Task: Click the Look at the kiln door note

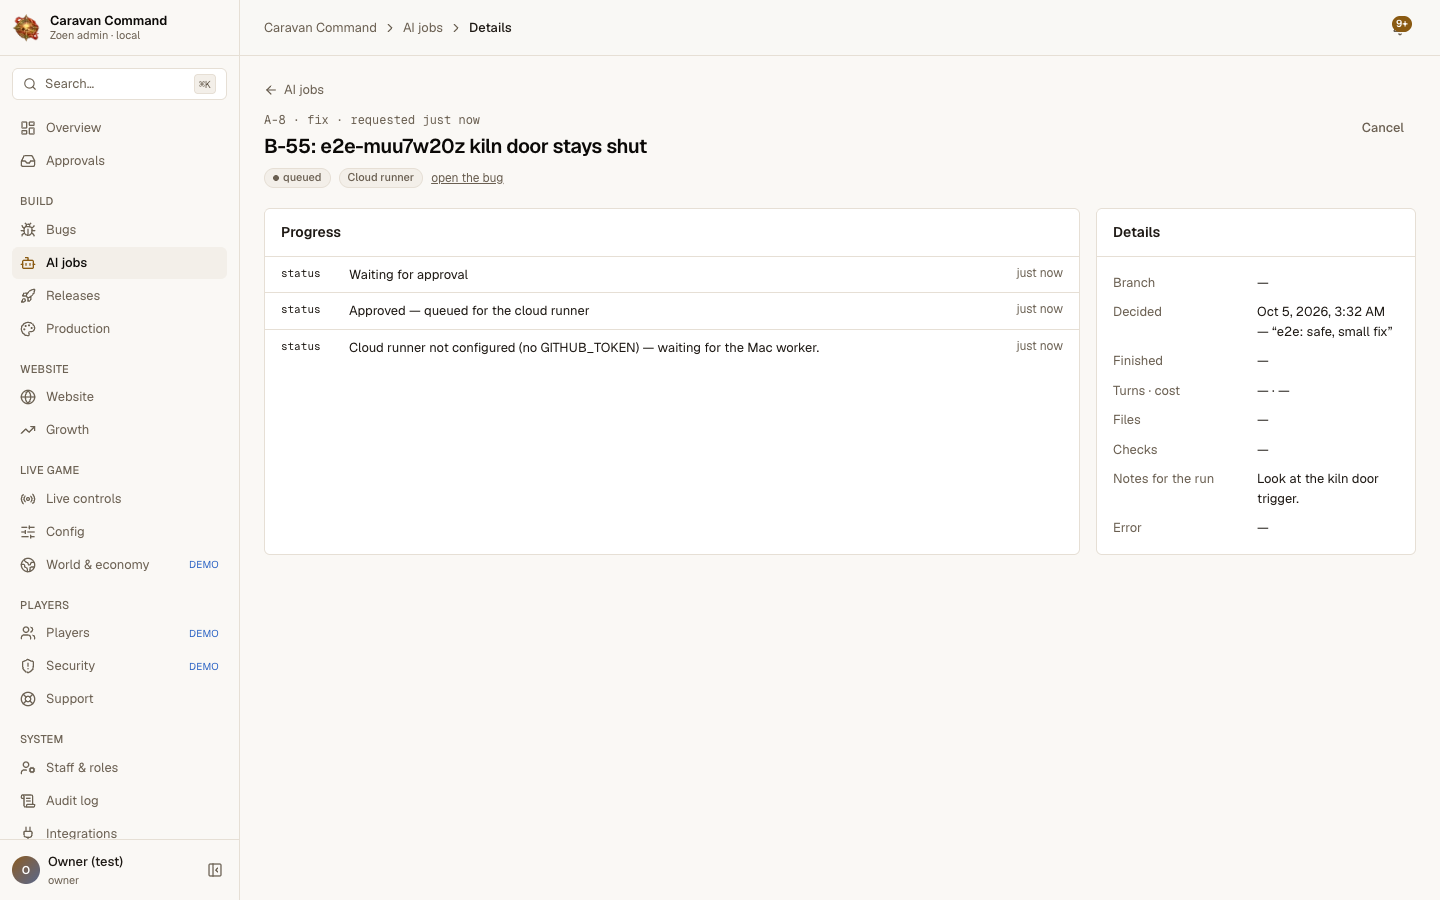Action: [x=1318, y=489]
